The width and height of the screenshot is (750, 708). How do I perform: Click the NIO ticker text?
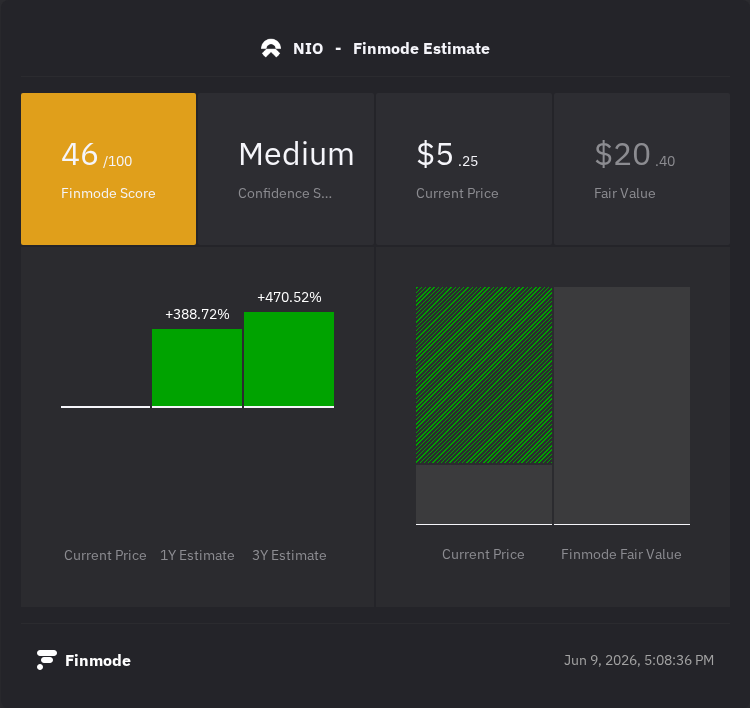[x=308, y=49]
